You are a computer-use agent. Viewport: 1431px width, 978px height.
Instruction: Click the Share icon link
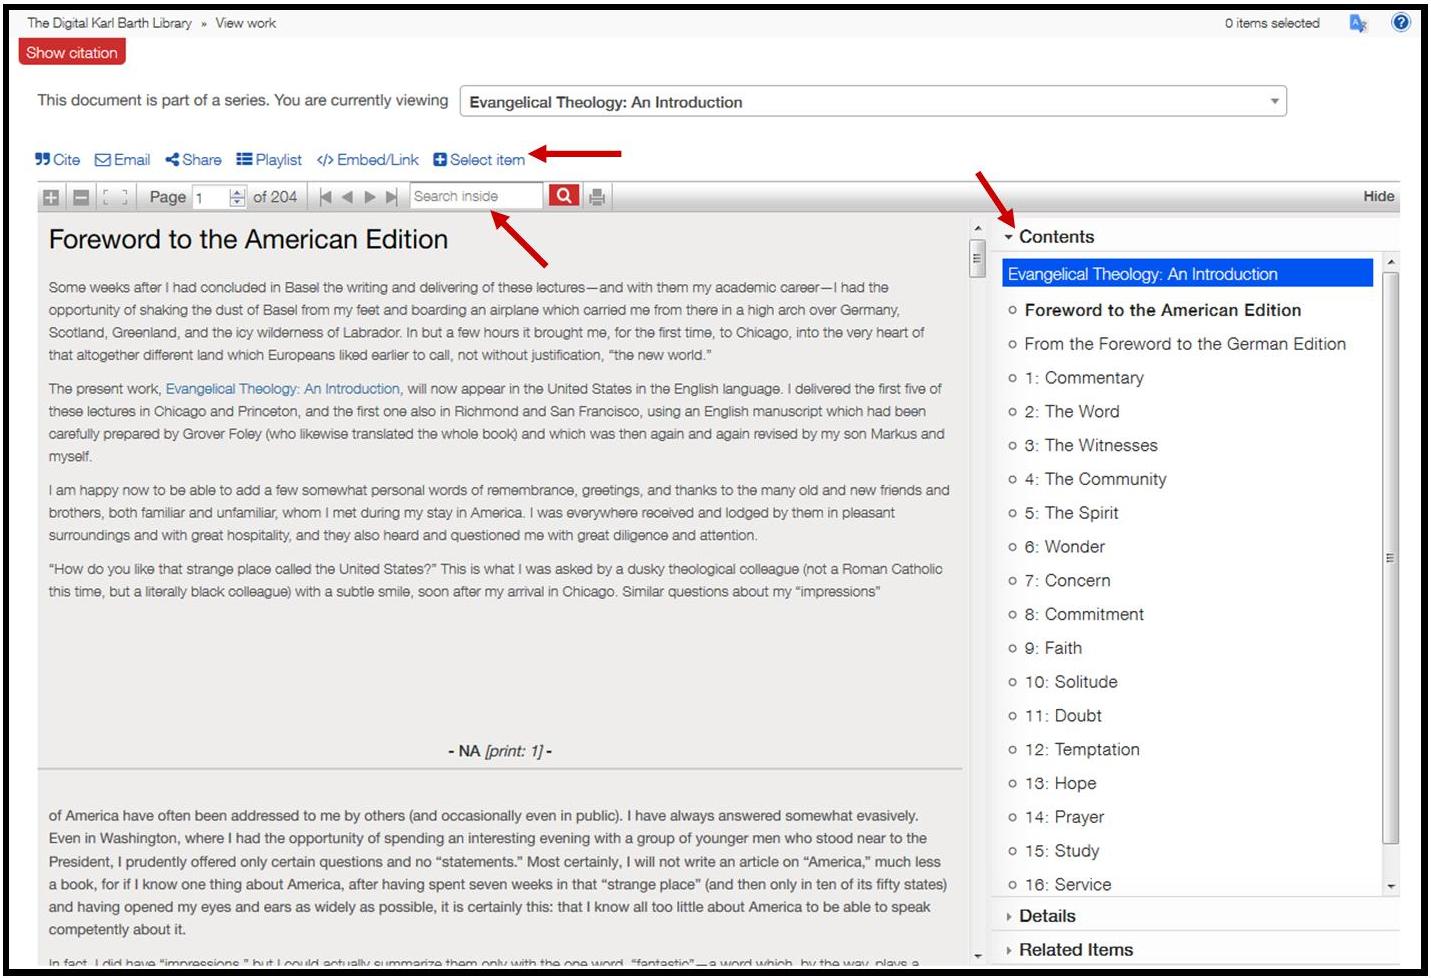193,159
